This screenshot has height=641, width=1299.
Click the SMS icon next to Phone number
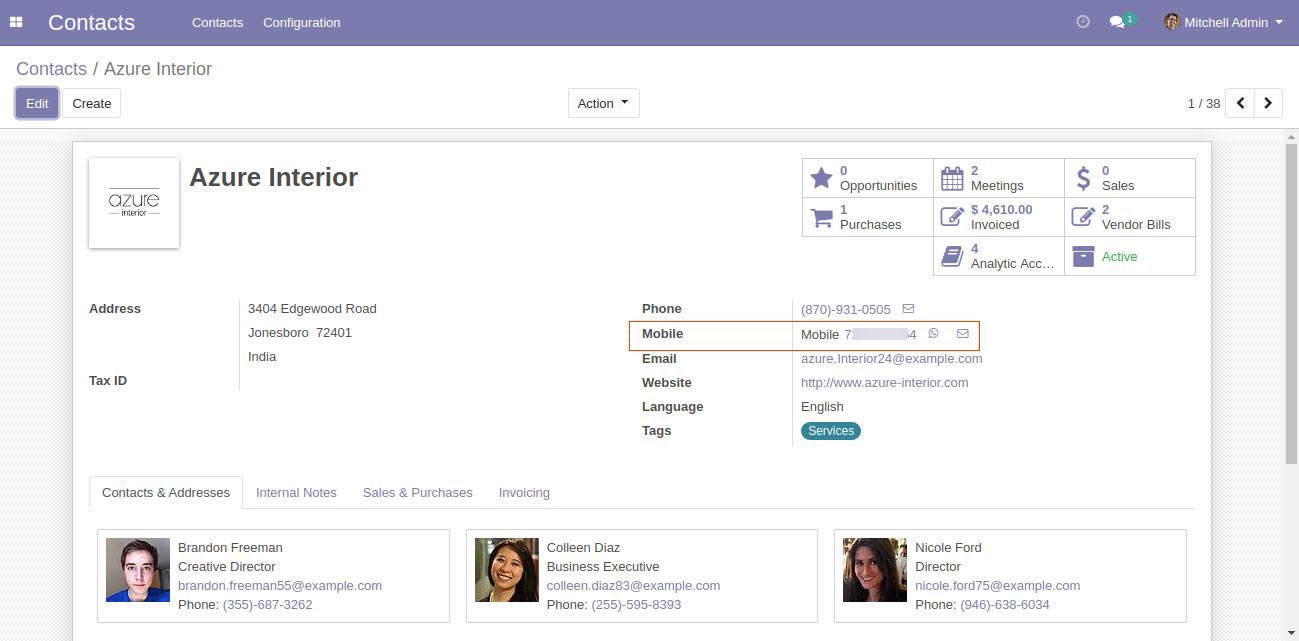pos(908,309)
